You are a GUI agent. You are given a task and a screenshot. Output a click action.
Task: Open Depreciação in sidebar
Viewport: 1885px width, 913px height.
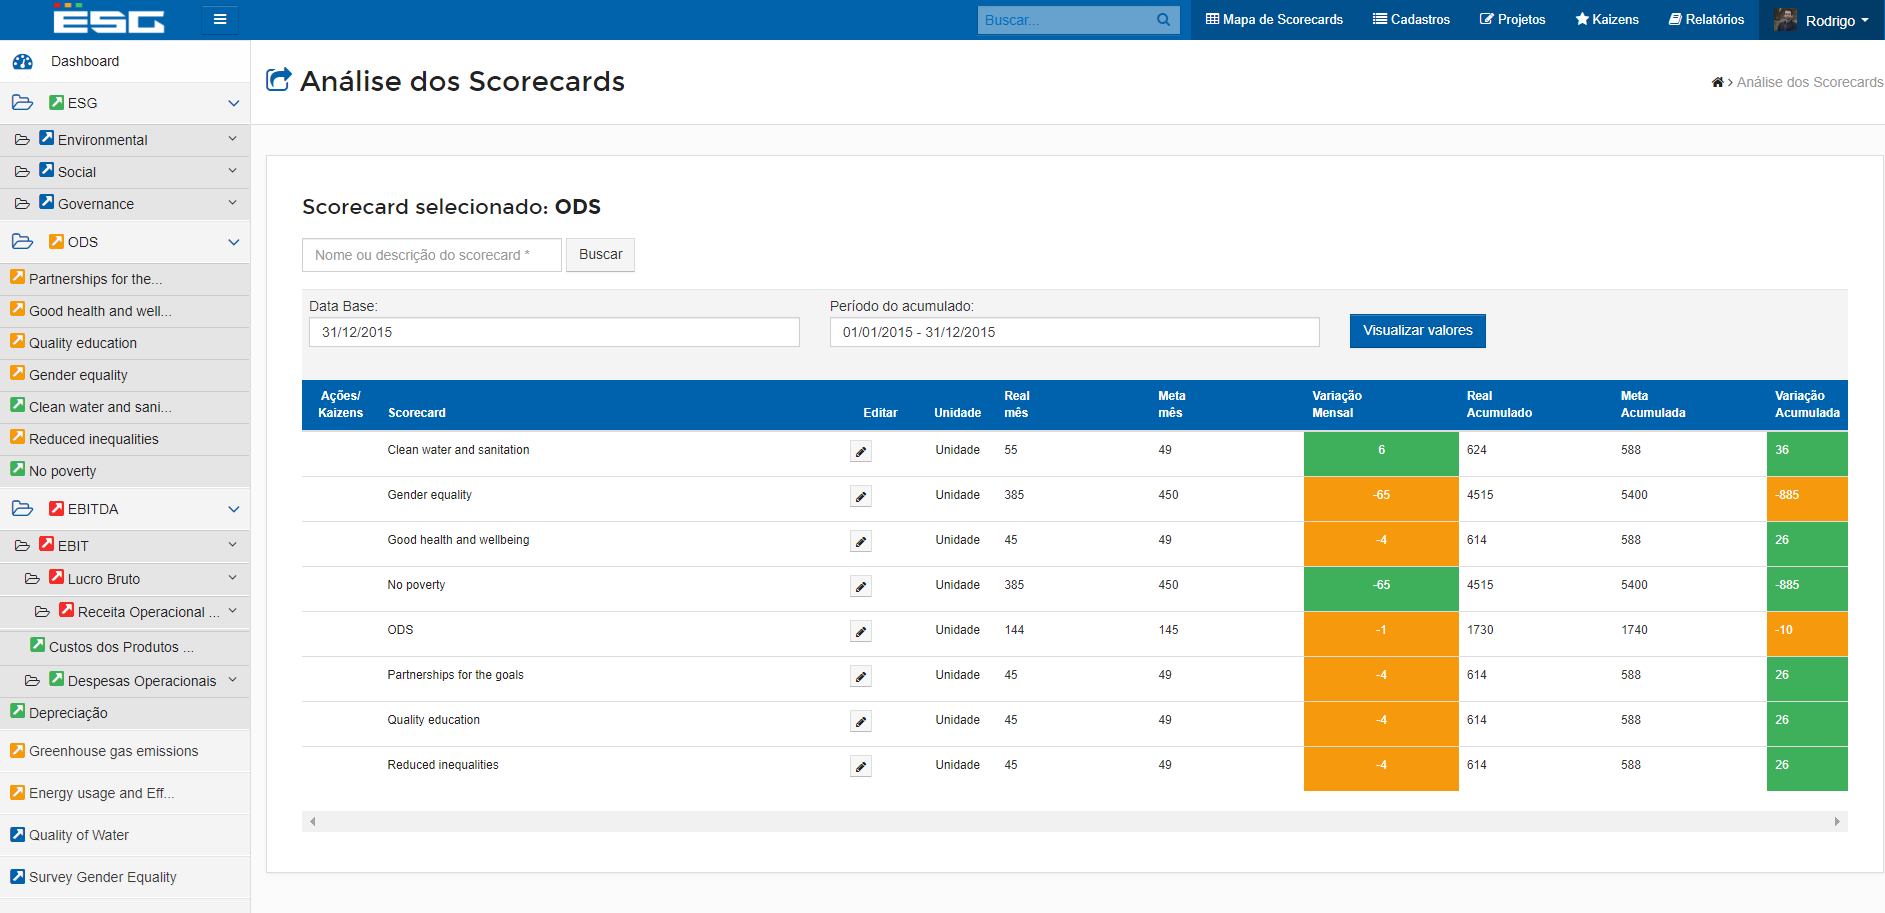point(68,713)
